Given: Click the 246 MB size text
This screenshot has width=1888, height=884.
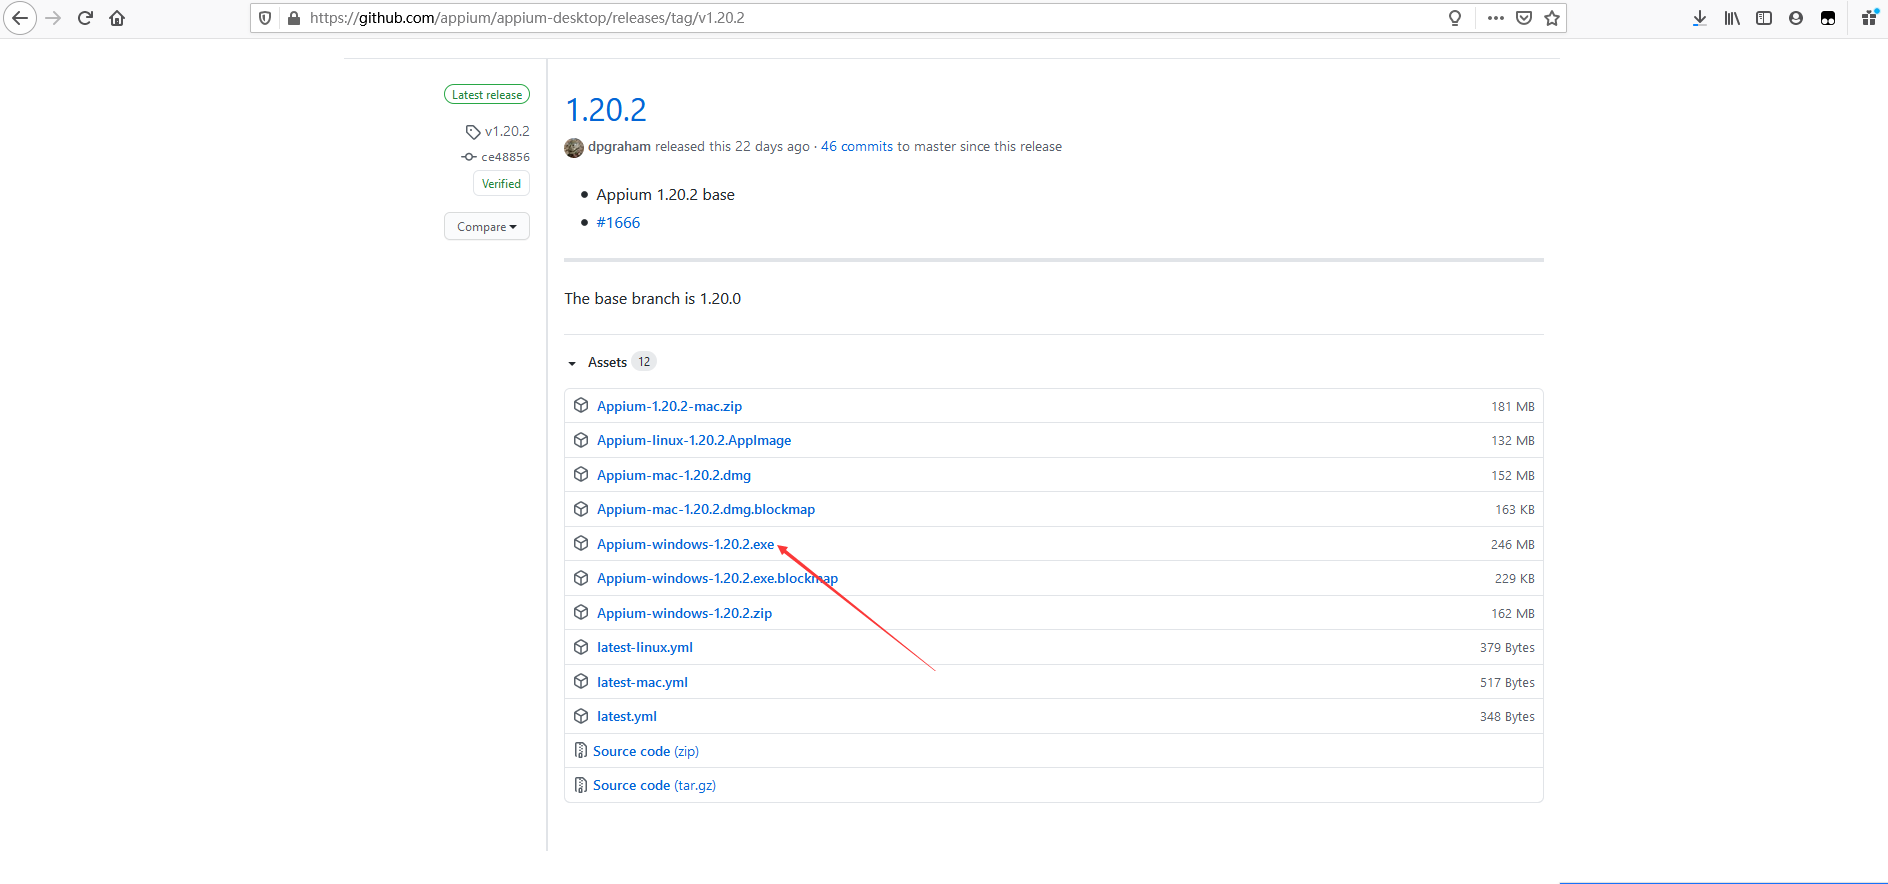Looking at the screenshot, I should pos(1512,545).
